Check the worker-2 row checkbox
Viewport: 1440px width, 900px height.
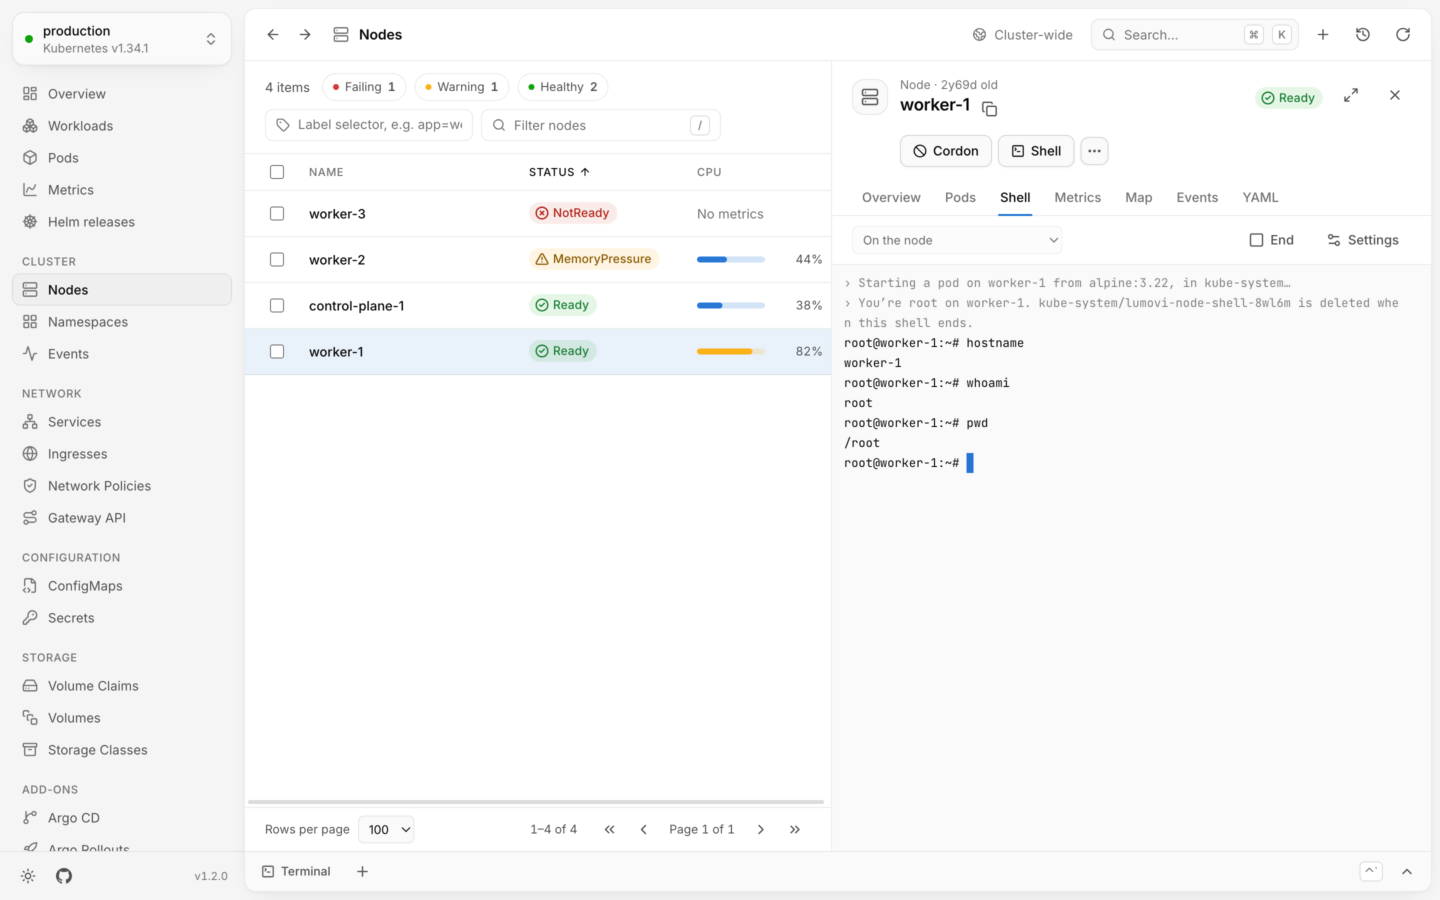(277, 260)
